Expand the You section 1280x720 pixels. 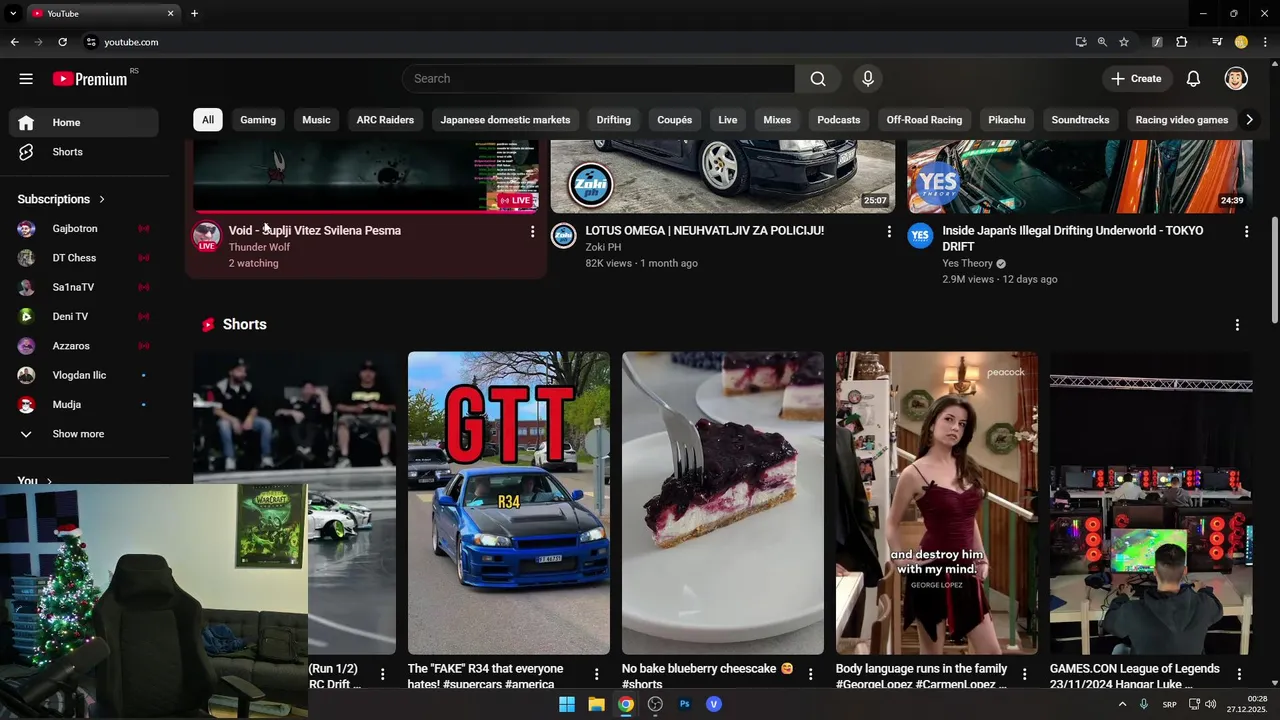pos(35,481)
